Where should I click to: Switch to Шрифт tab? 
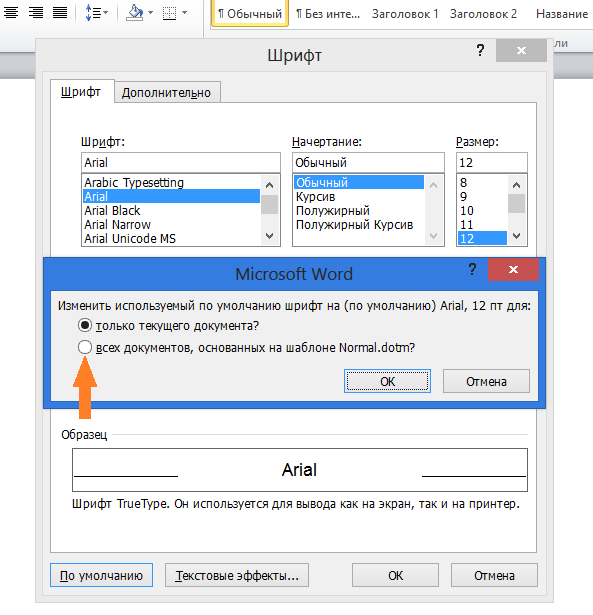[x=81, y=92]
